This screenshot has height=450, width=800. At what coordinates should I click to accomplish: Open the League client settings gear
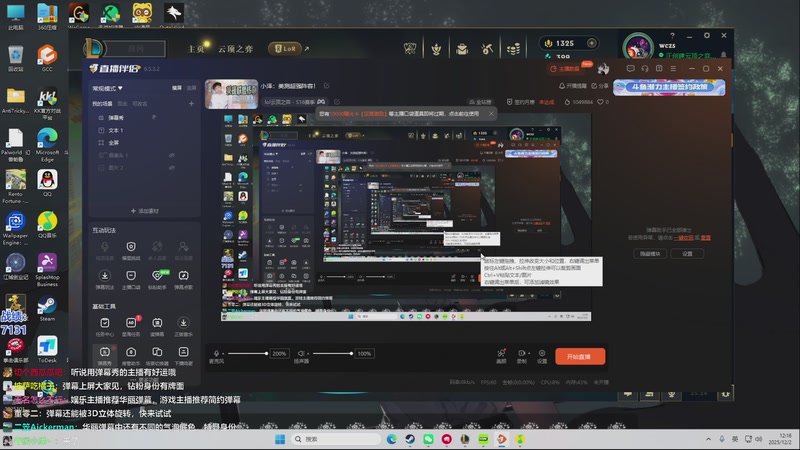tap(707, 36)
